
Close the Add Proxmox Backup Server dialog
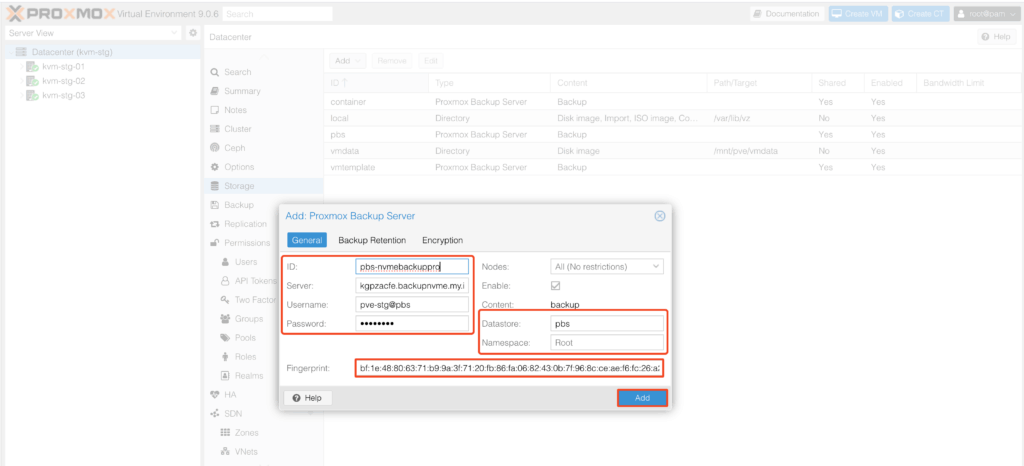[x=659, y=216]
